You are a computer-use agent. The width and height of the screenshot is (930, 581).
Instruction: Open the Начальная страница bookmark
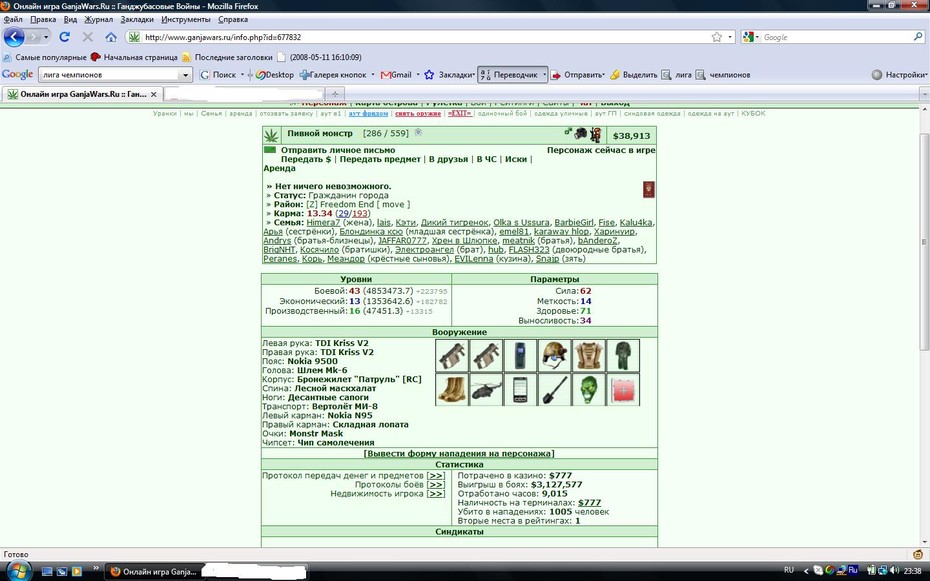[134, 58]
